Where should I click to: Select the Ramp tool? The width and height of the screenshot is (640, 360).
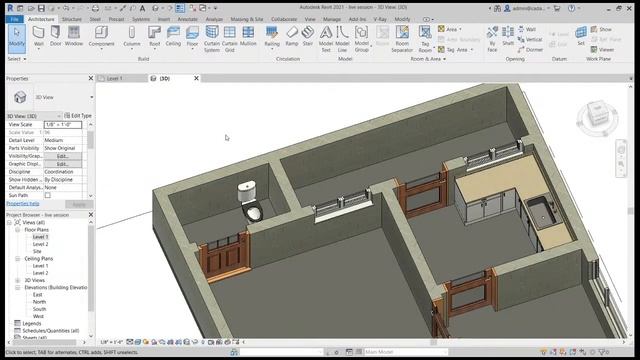click(x=292, y=36)
